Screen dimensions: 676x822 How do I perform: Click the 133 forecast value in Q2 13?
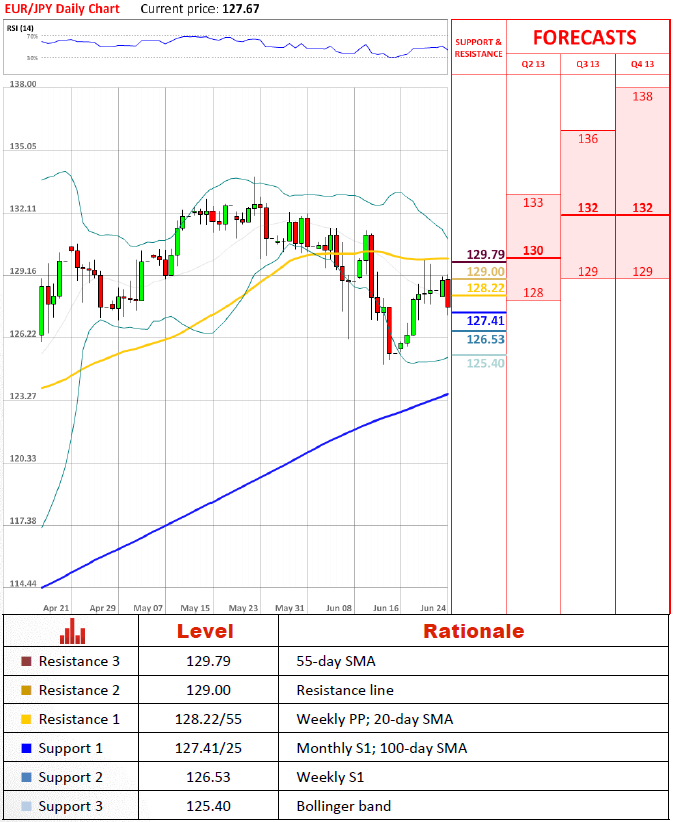(533, 203)
